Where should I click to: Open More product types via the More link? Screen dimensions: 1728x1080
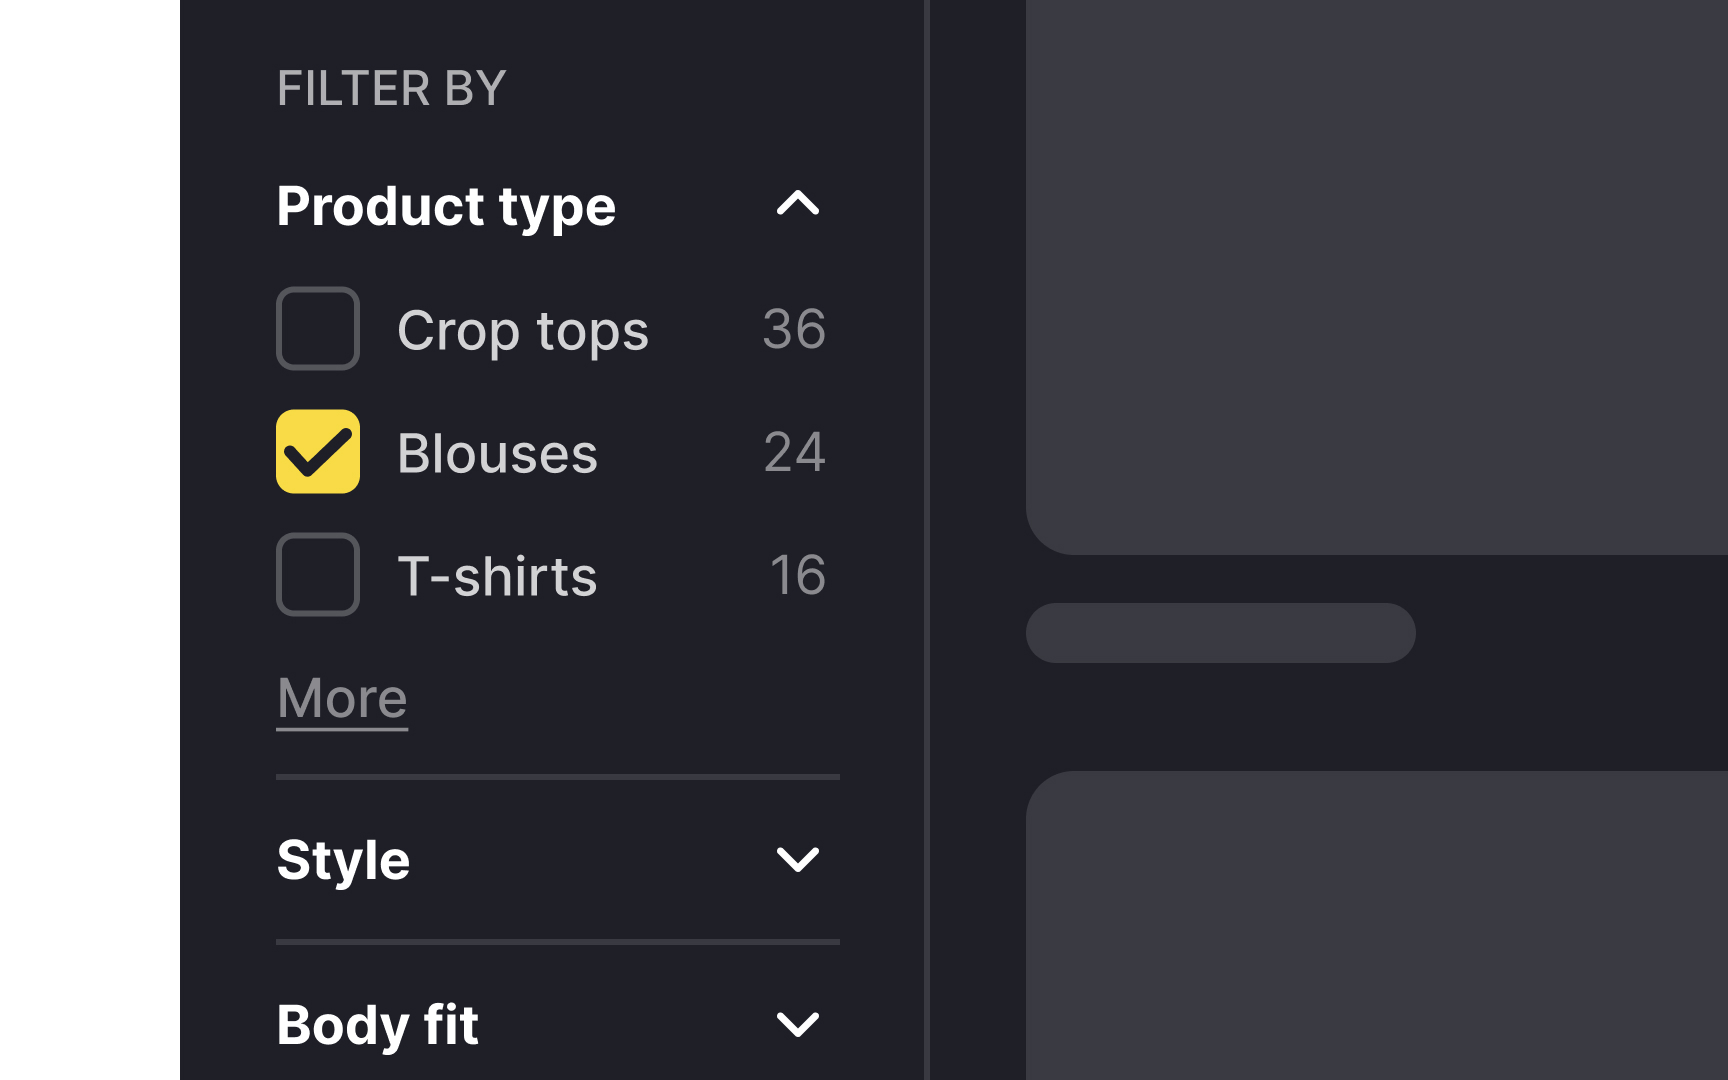[x=341, y=698]
